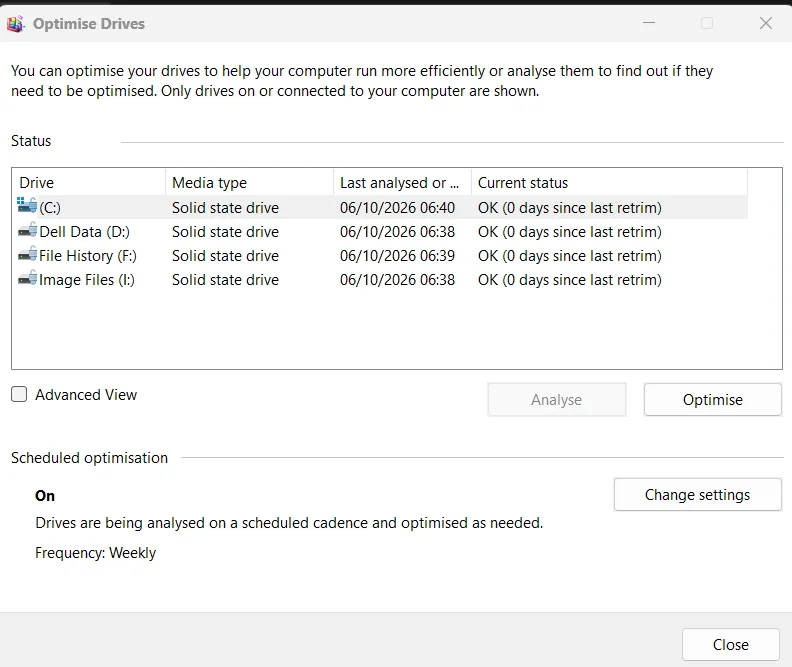Click Image Files' date 06/10/2026 06:38

click(x=398, y=280)
